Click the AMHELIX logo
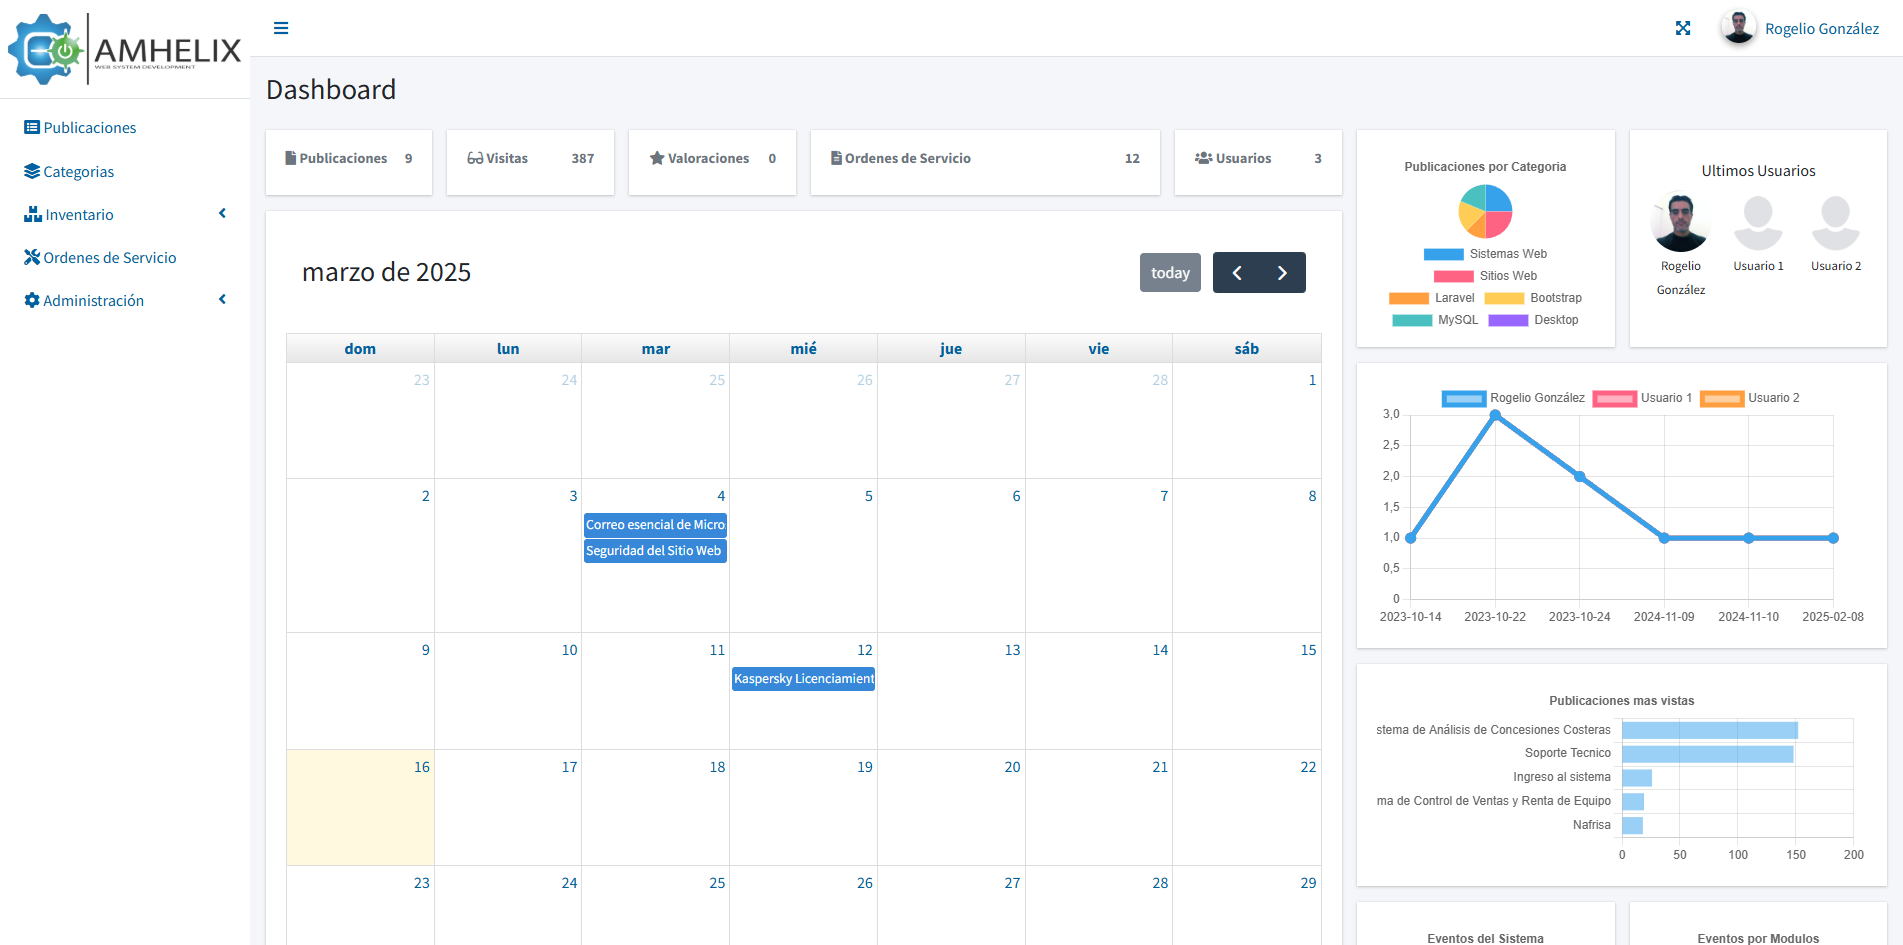 tap(125, 49)
